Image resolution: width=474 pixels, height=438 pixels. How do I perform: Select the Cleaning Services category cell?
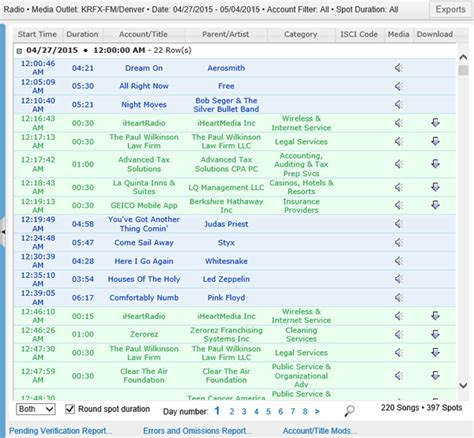(301, 334)
